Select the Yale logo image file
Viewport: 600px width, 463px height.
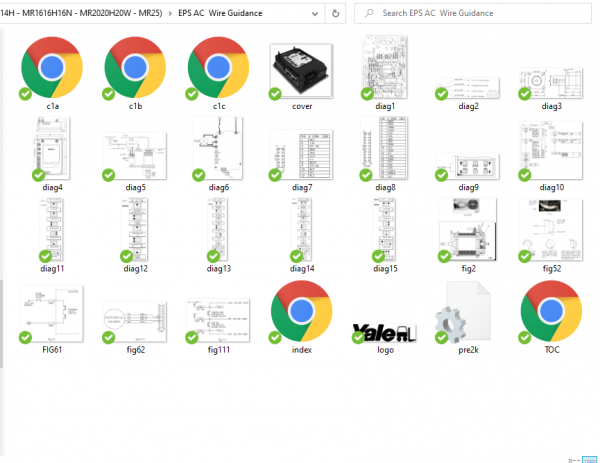point(385,333)
